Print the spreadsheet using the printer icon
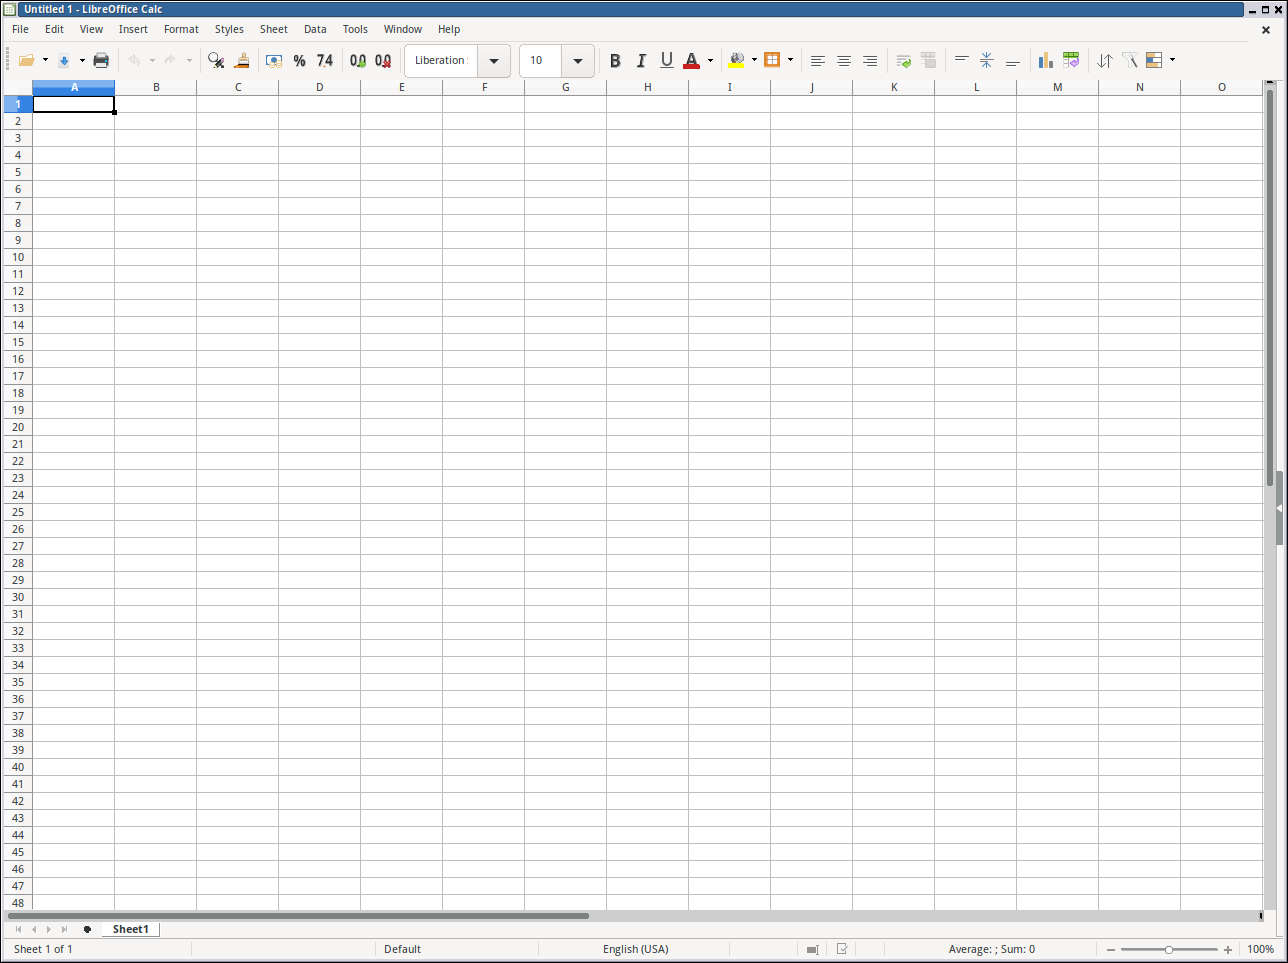The height and width of the screenshot is (963, 1288). pos(101,60)
